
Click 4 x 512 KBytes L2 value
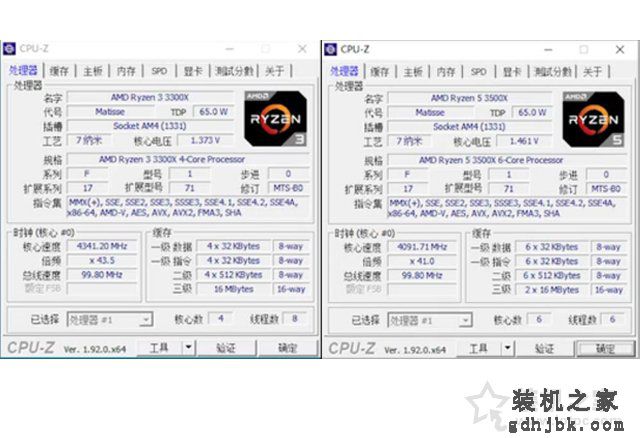click(233, 275)
